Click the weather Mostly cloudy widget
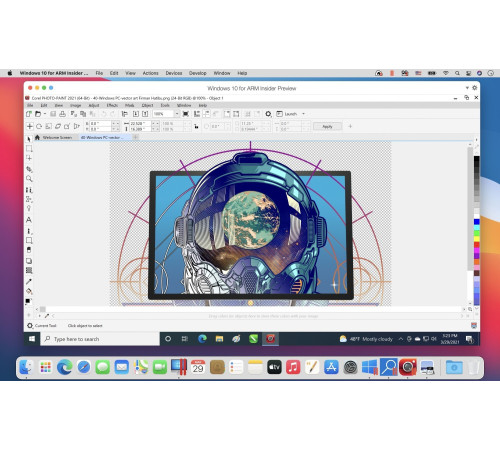 [366, 339]
